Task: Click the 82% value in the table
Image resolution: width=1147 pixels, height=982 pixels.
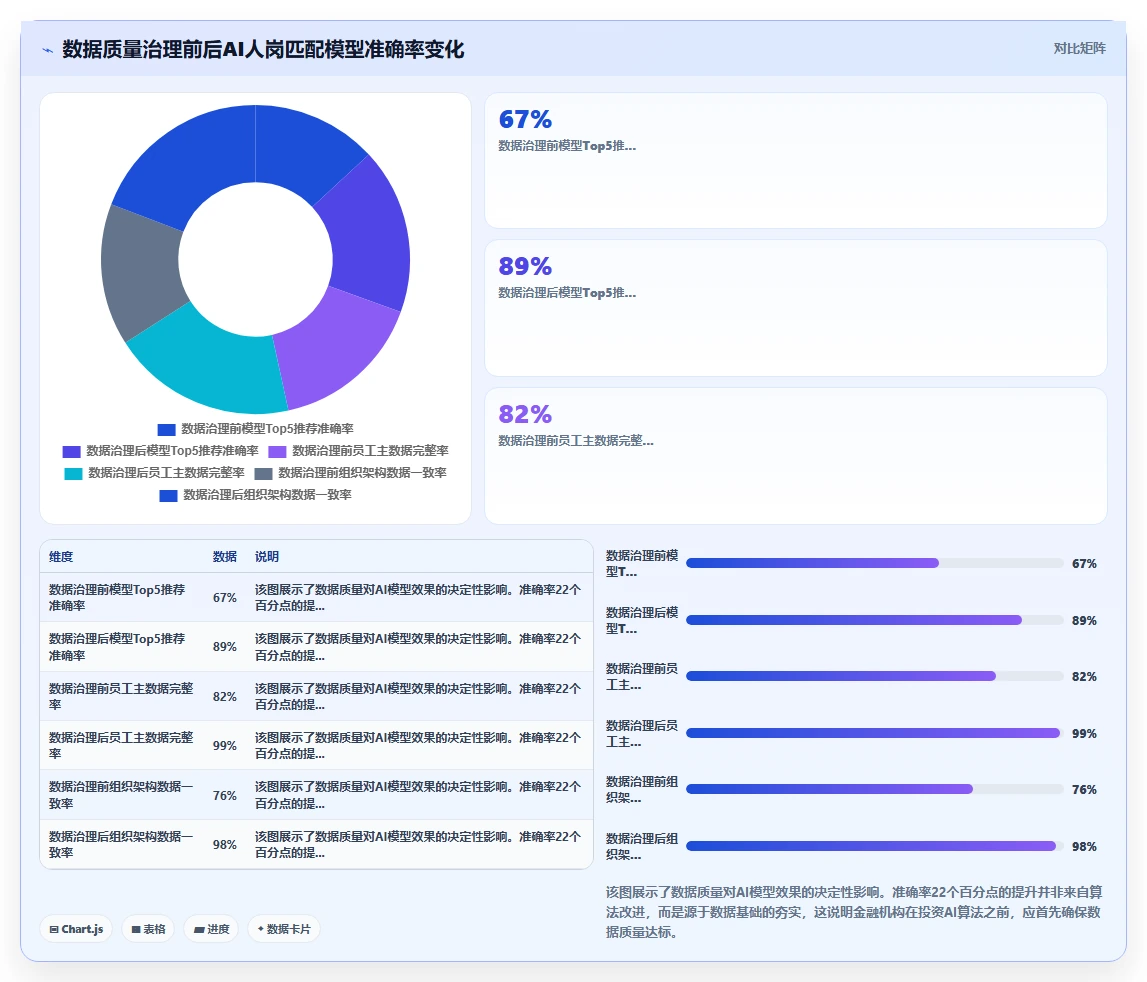Action: pyautogui.click(x=225, y=696)
